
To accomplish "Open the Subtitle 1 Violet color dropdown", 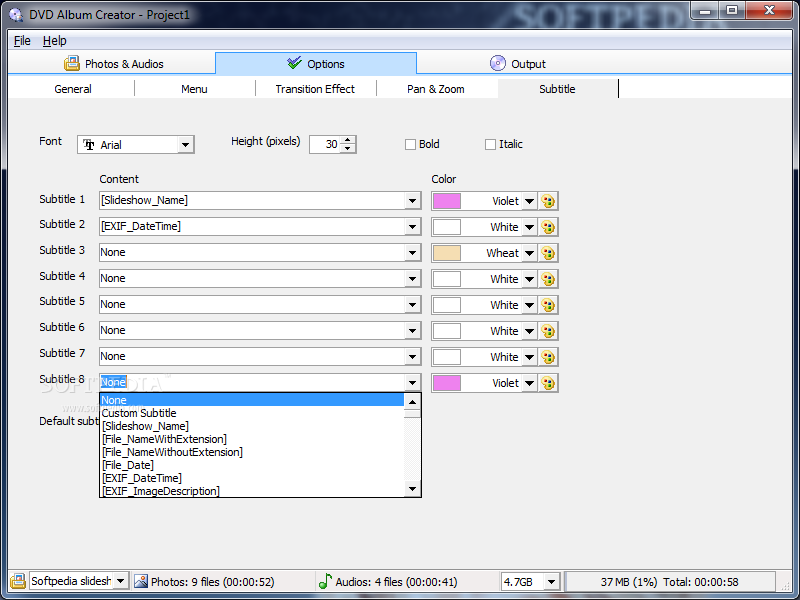I will pyautogui.click(x=530, y=201).
